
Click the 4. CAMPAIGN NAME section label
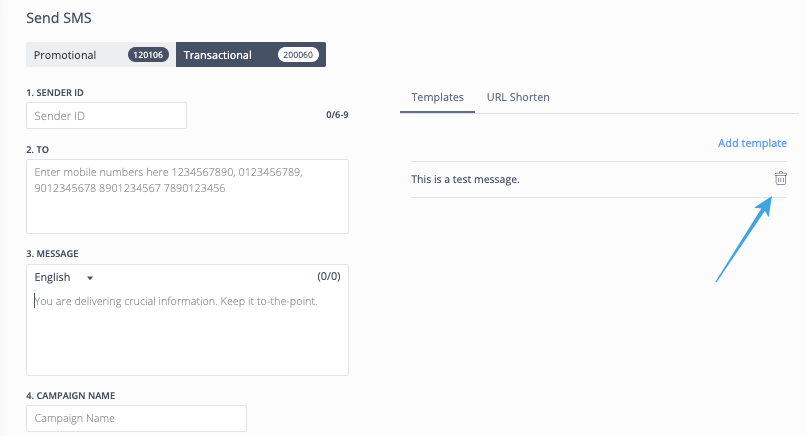71,395
